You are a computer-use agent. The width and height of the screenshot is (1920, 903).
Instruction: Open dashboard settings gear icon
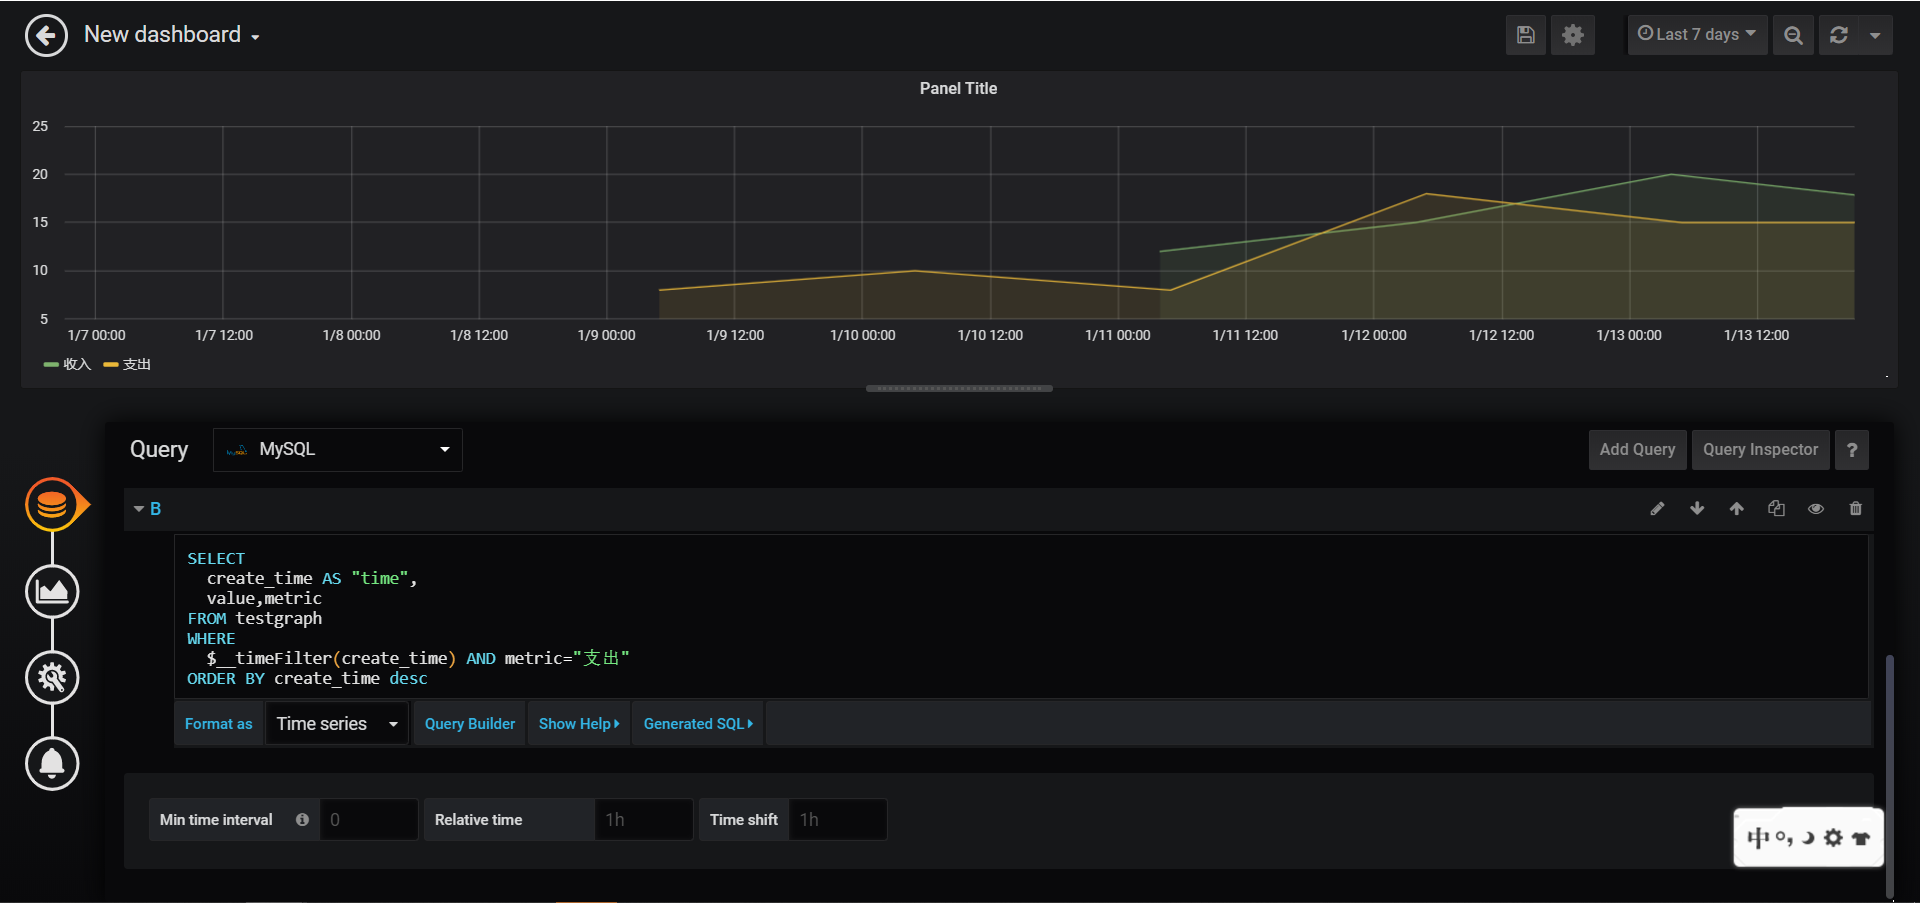tap(1572, 35)
